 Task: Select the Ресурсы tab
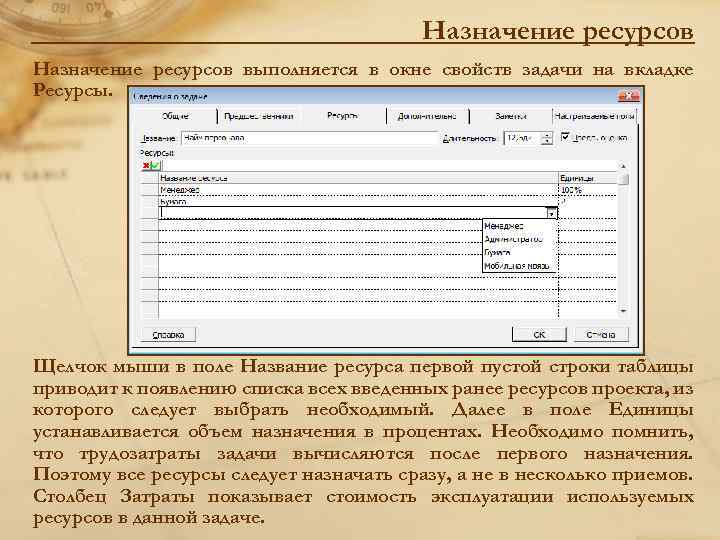tap(343, 116)
